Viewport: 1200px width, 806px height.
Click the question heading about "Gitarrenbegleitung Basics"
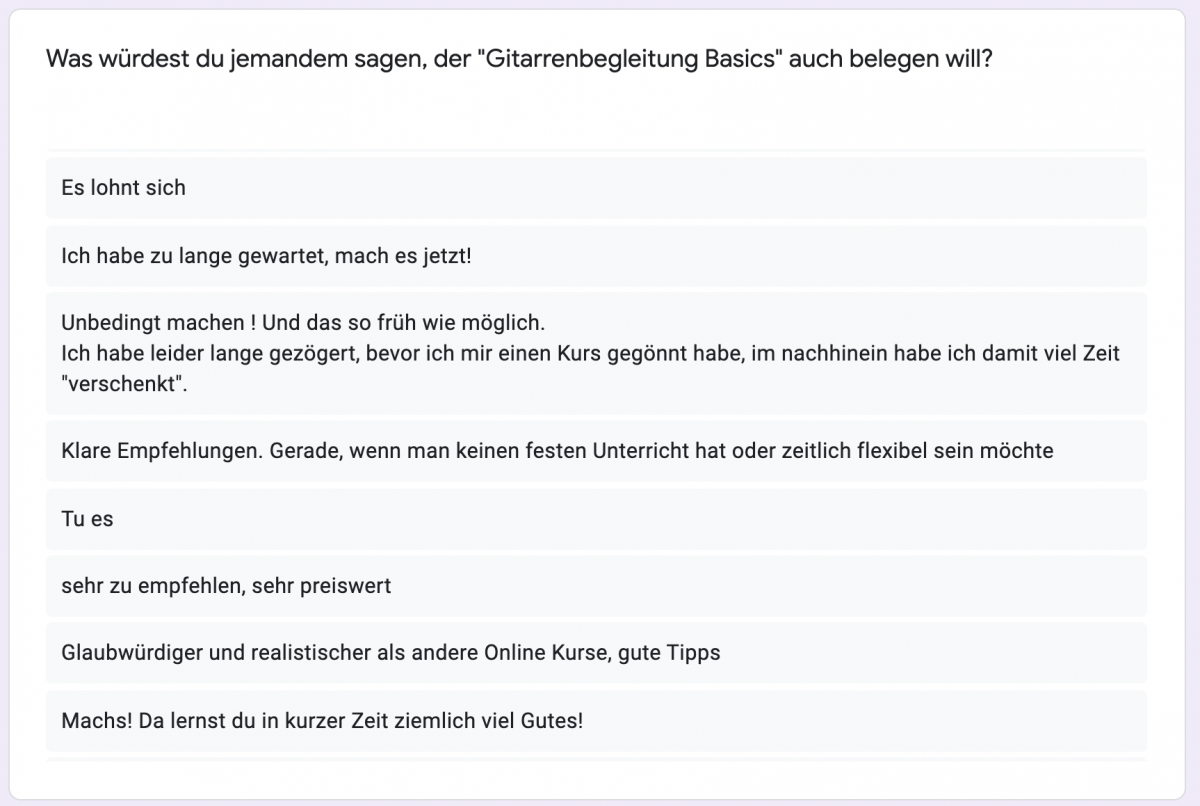tap(519, 58)
